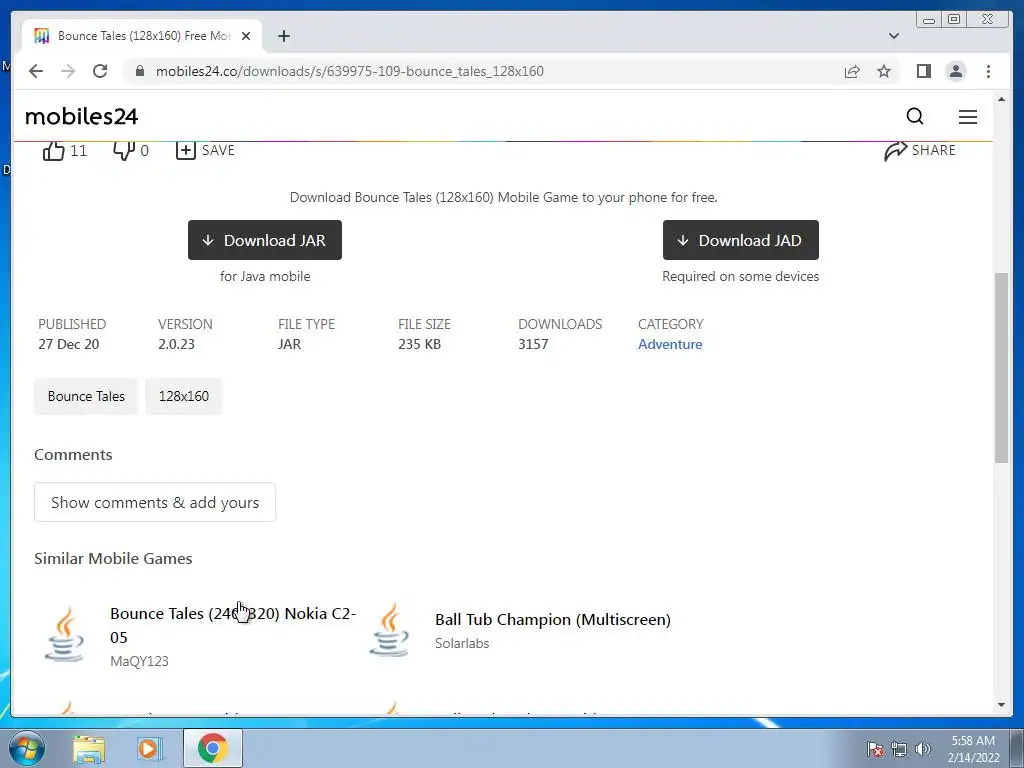Bookmark this page with star icon
Viewport: 1024px width, 768px height.
click(x=884, y=71)
